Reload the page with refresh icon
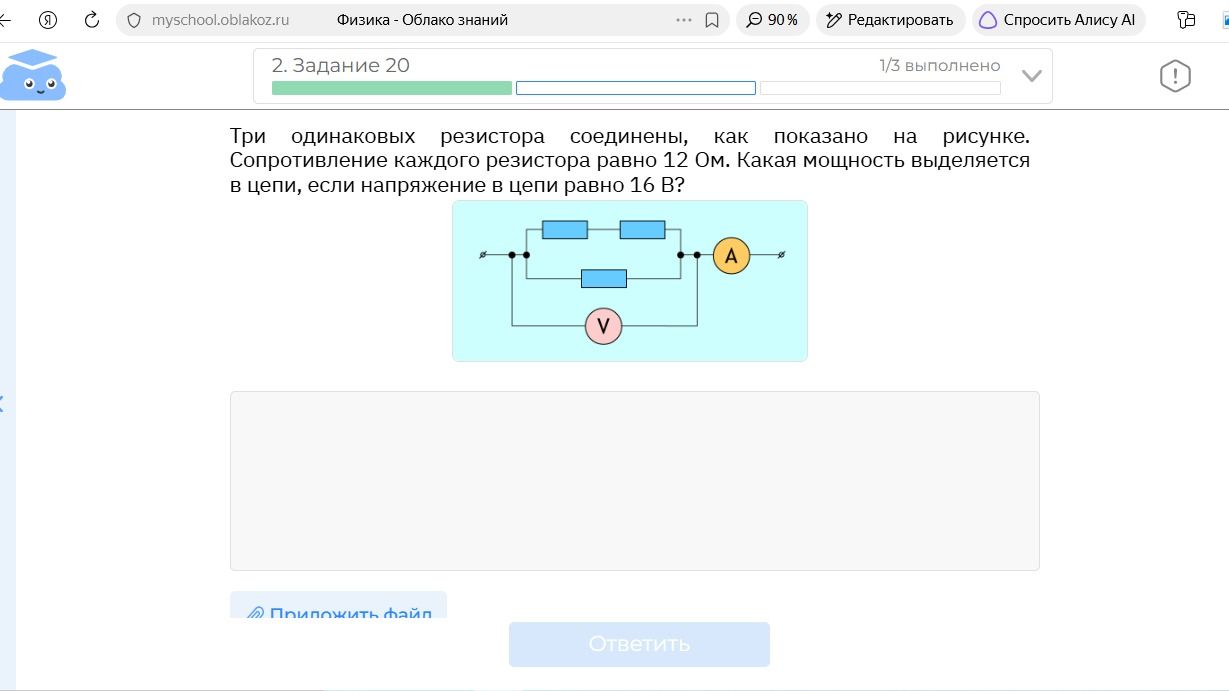 (92, 20)
